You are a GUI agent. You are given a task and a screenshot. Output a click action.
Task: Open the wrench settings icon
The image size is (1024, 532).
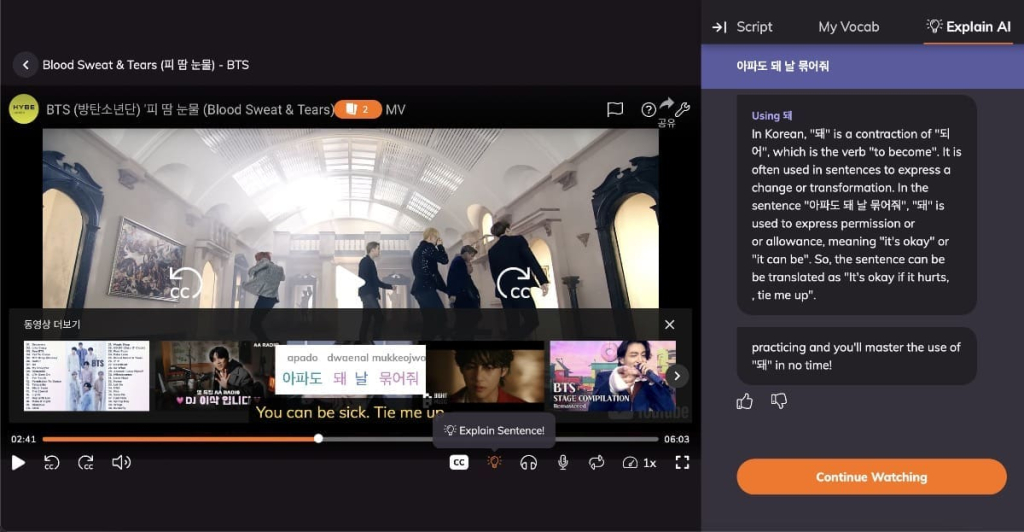point(682,109)
